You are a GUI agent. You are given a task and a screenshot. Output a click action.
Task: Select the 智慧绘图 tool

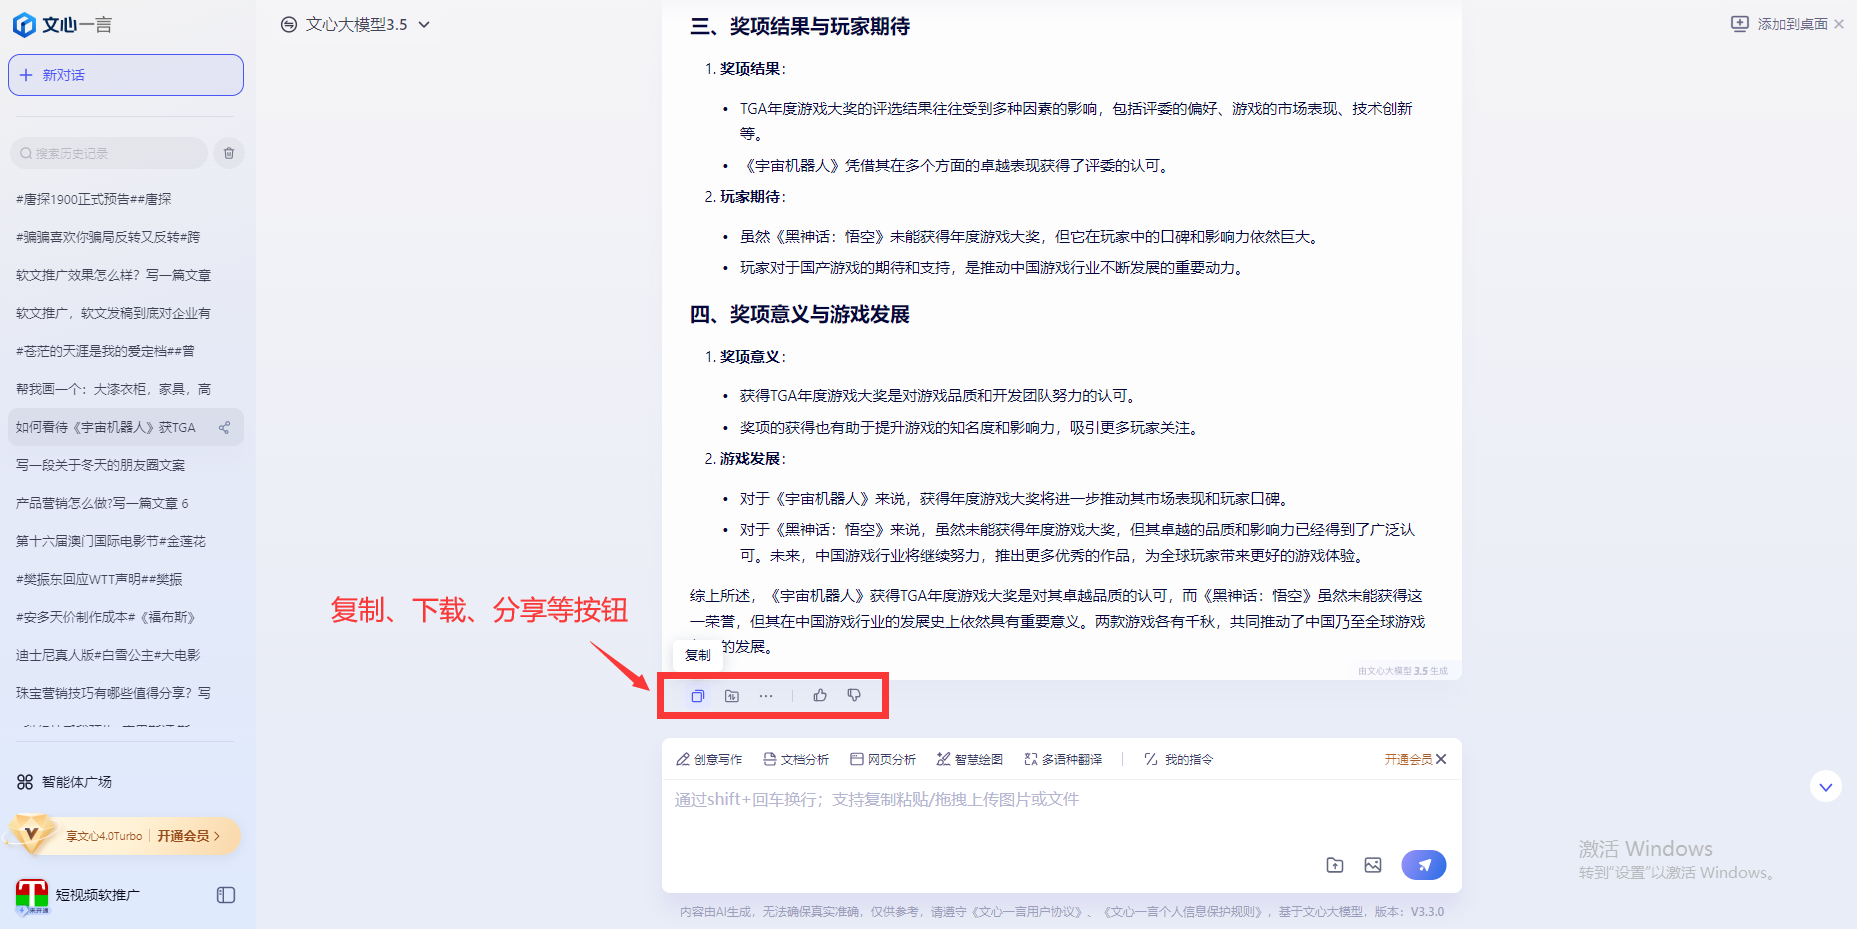(x=970, y=760)
